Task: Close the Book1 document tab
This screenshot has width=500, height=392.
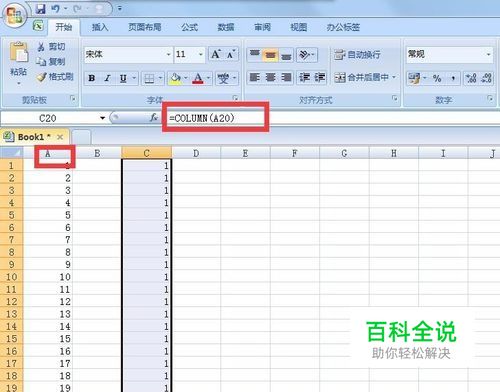Action: click(60, 137)
